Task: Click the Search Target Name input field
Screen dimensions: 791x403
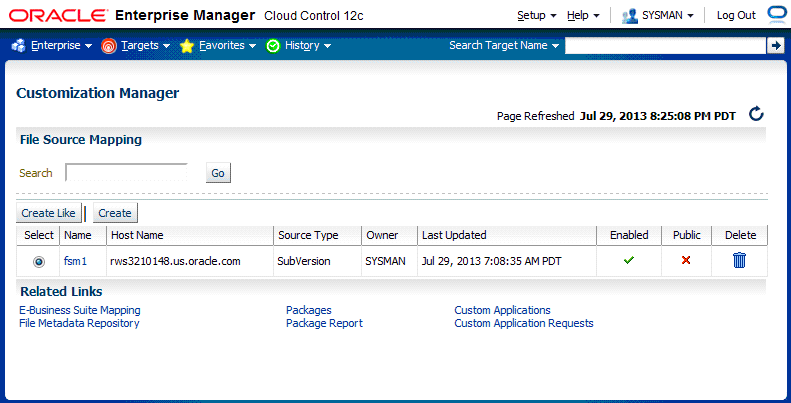Action: click(x=665, y=45)
